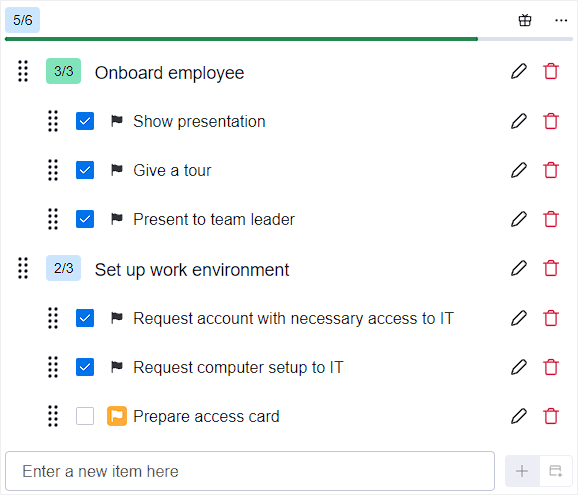Screen dimensions: 578x495
Task: Edit the Show presentation item
Action: pyautogui.click(x=519, y=121)
